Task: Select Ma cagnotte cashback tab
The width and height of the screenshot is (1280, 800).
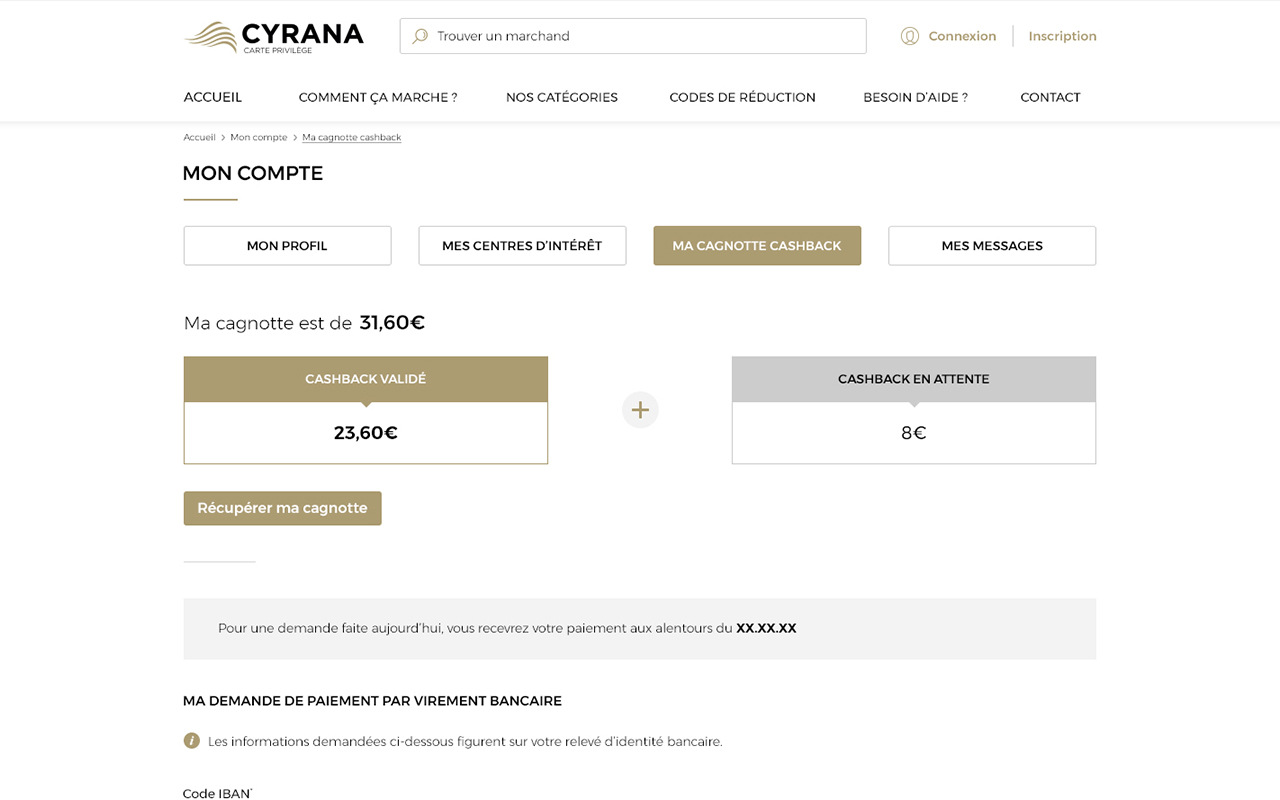Action: (757, 246)
